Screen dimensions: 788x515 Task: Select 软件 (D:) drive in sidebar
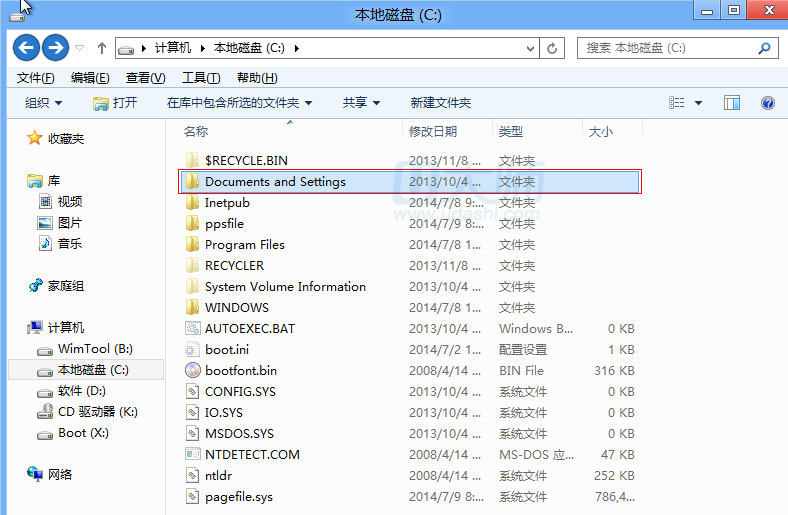[81, 391]
